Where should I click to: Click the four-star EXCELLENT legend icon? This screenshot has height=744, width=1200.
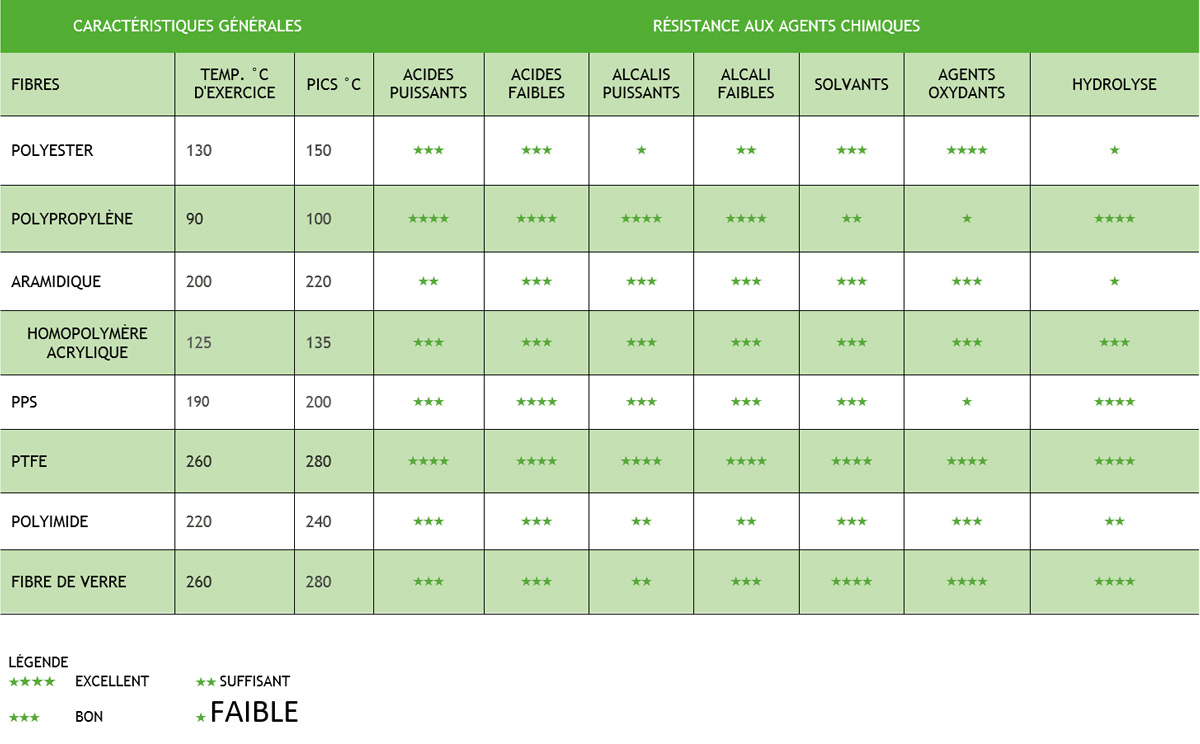[32, 682]
